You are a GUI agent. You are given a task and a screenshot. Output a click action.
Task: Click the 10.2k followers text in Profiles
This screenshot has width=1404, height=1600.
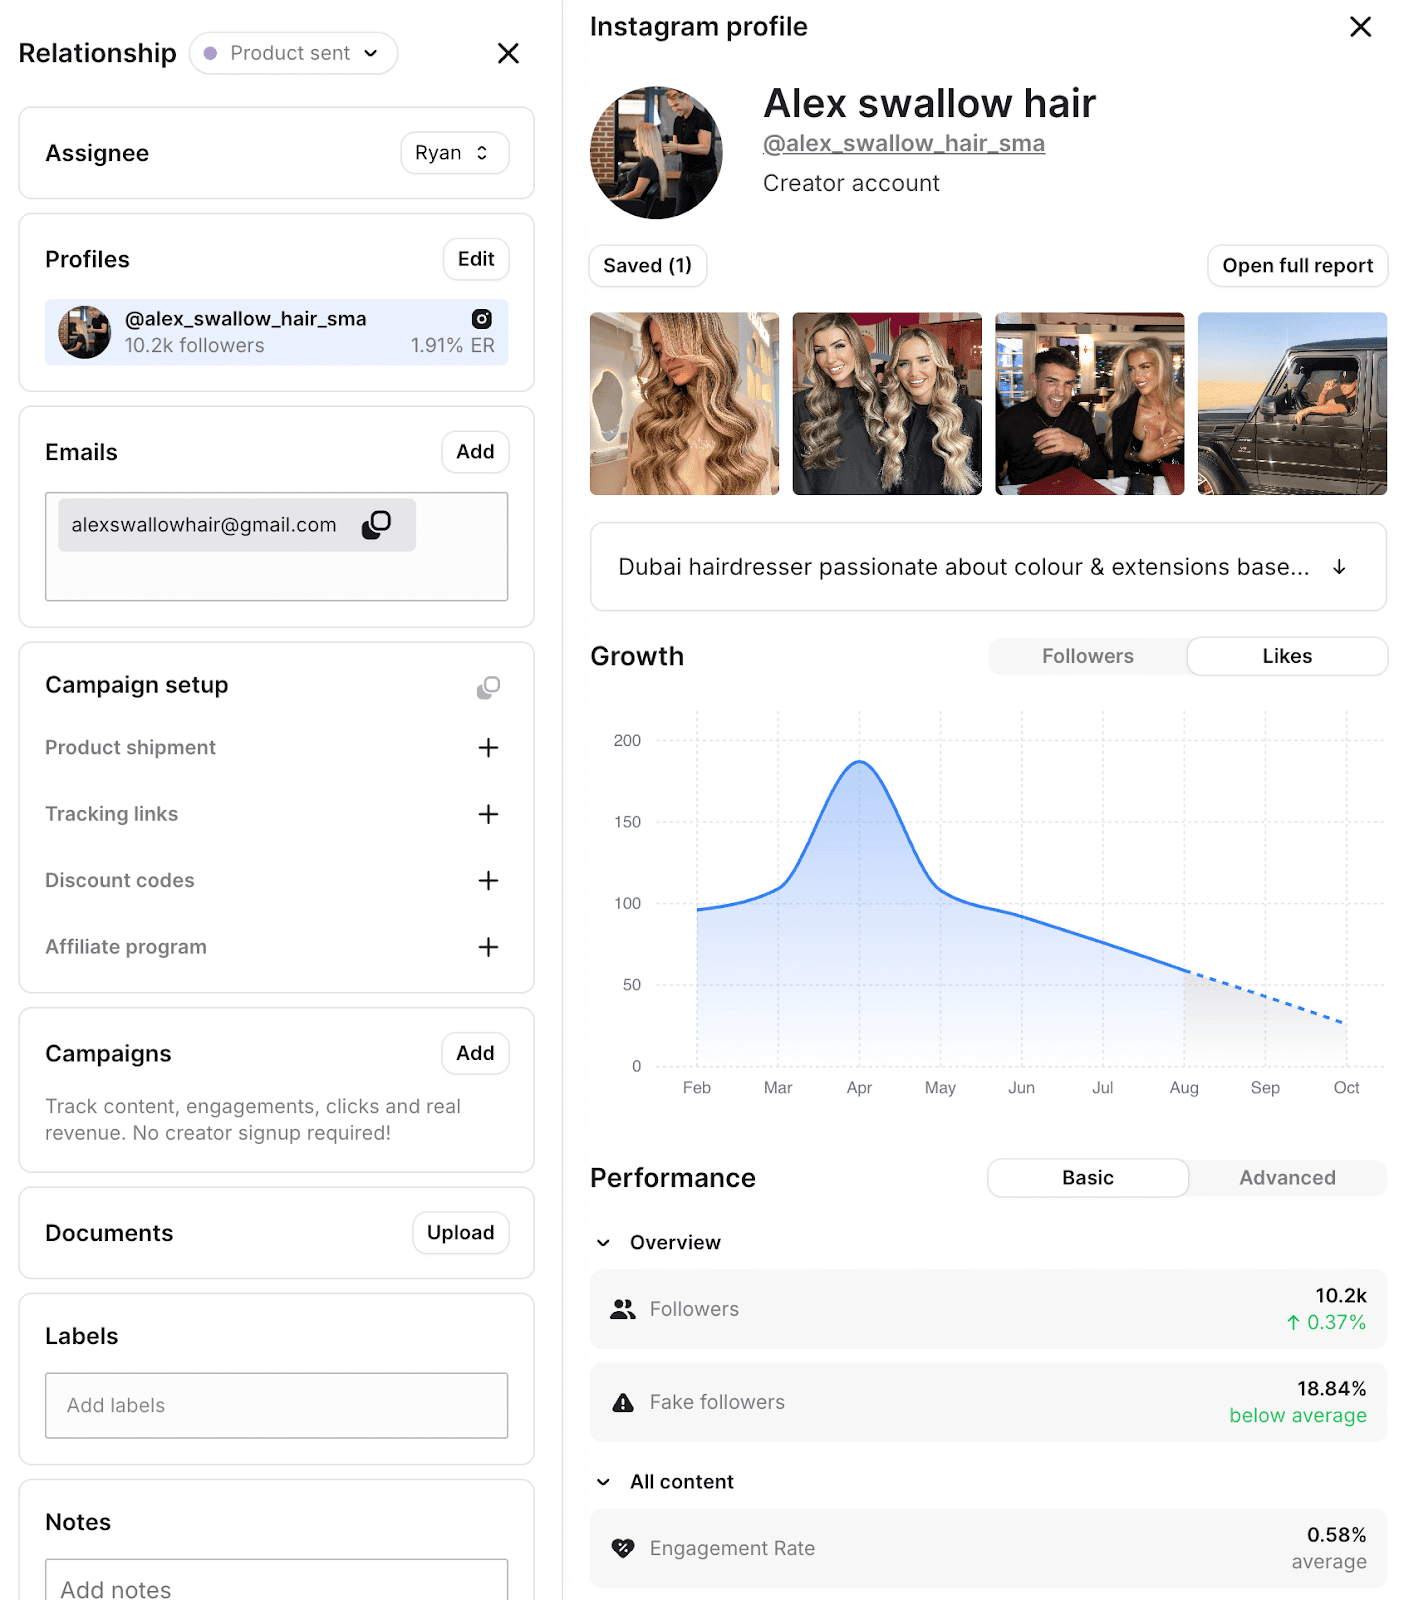click(x=195, y=346)
